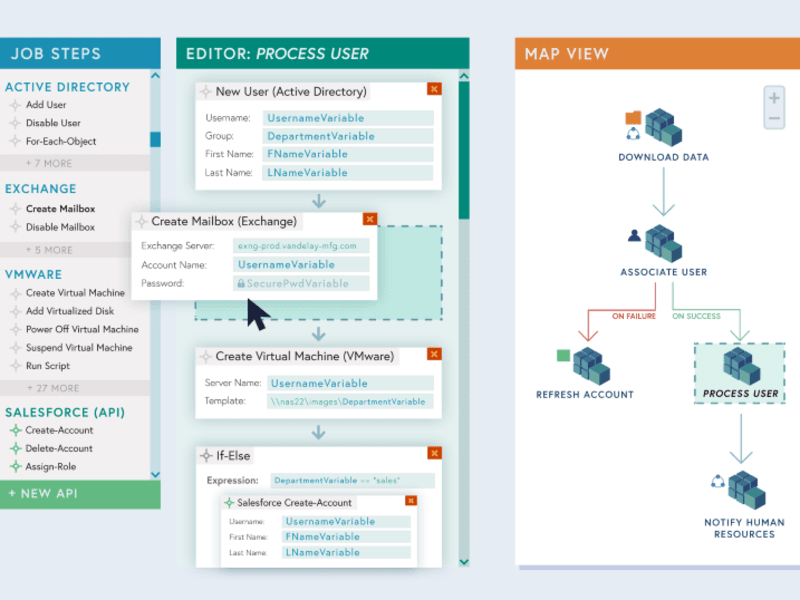Viewport: 800px width, 600px height.
Task: Click the Template path field
Action: click(x=350, y=402)
